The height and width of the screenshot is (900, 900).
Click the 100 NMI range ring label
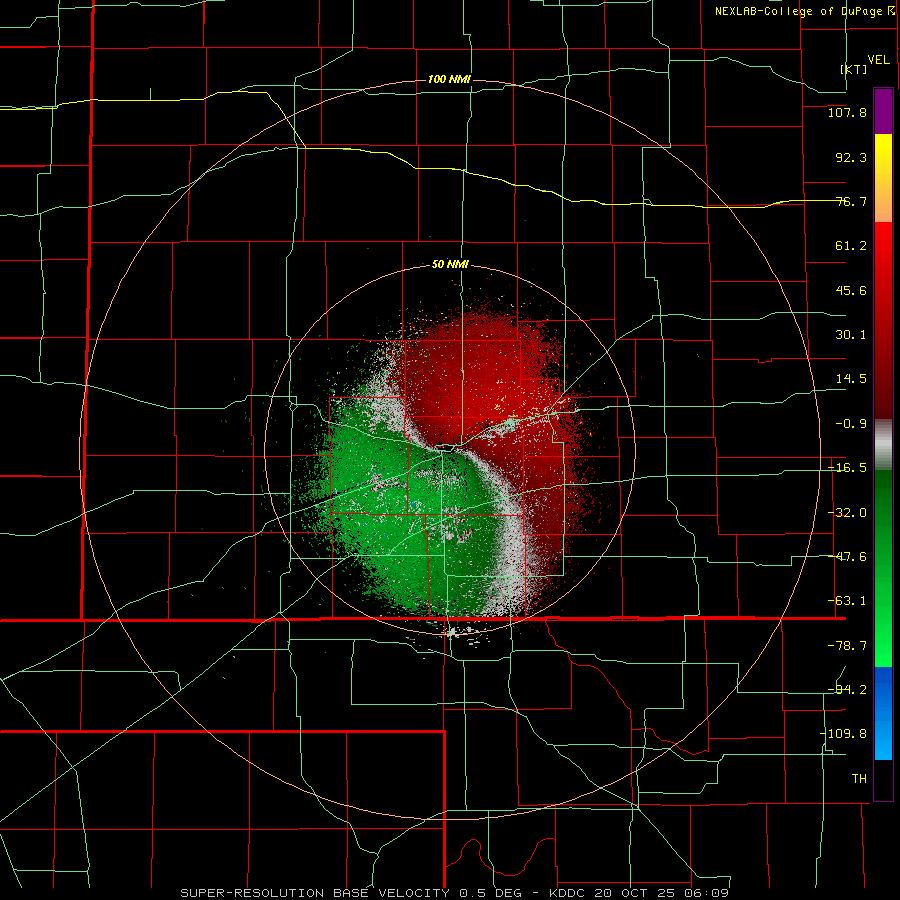pyautogui.click(x=449, y=79)
